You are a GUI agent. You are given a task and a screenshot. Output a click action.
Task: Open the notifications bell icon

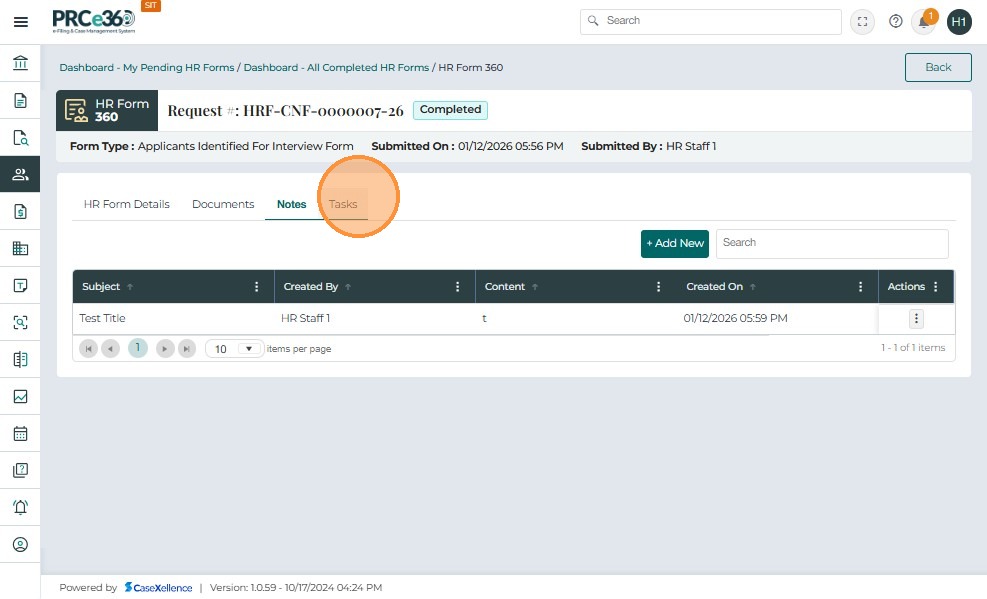click(923, 22)
